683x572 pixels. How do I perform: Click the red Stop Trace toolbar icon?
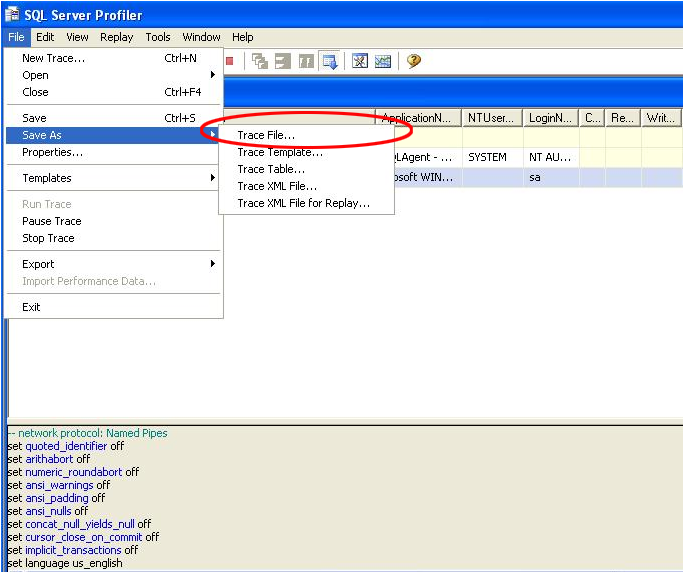pos(229,61)
